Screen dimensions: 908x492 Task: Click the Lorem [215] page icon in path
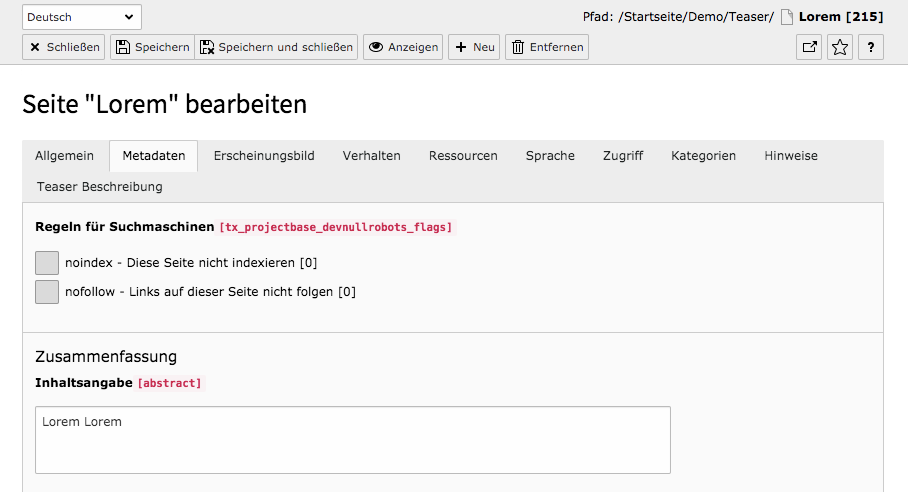coord(786,17)
